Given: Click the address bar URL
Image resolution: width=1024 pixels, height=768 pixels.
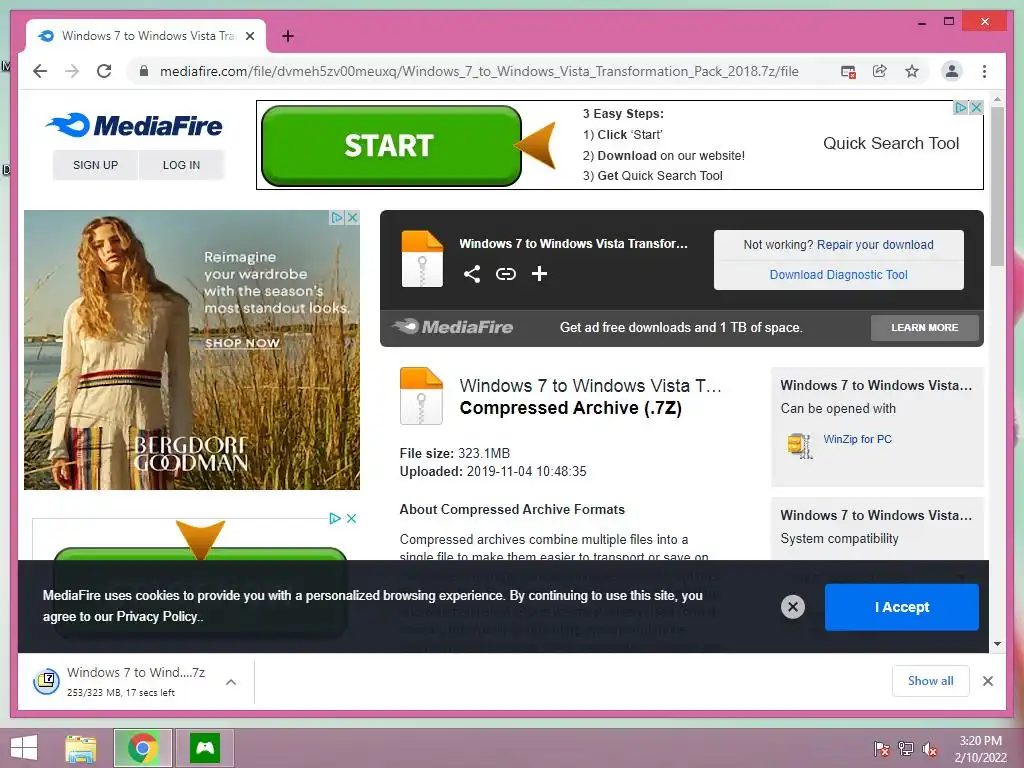Looking at the screenshot, I should pyautogui.click(x=479, y=71).
